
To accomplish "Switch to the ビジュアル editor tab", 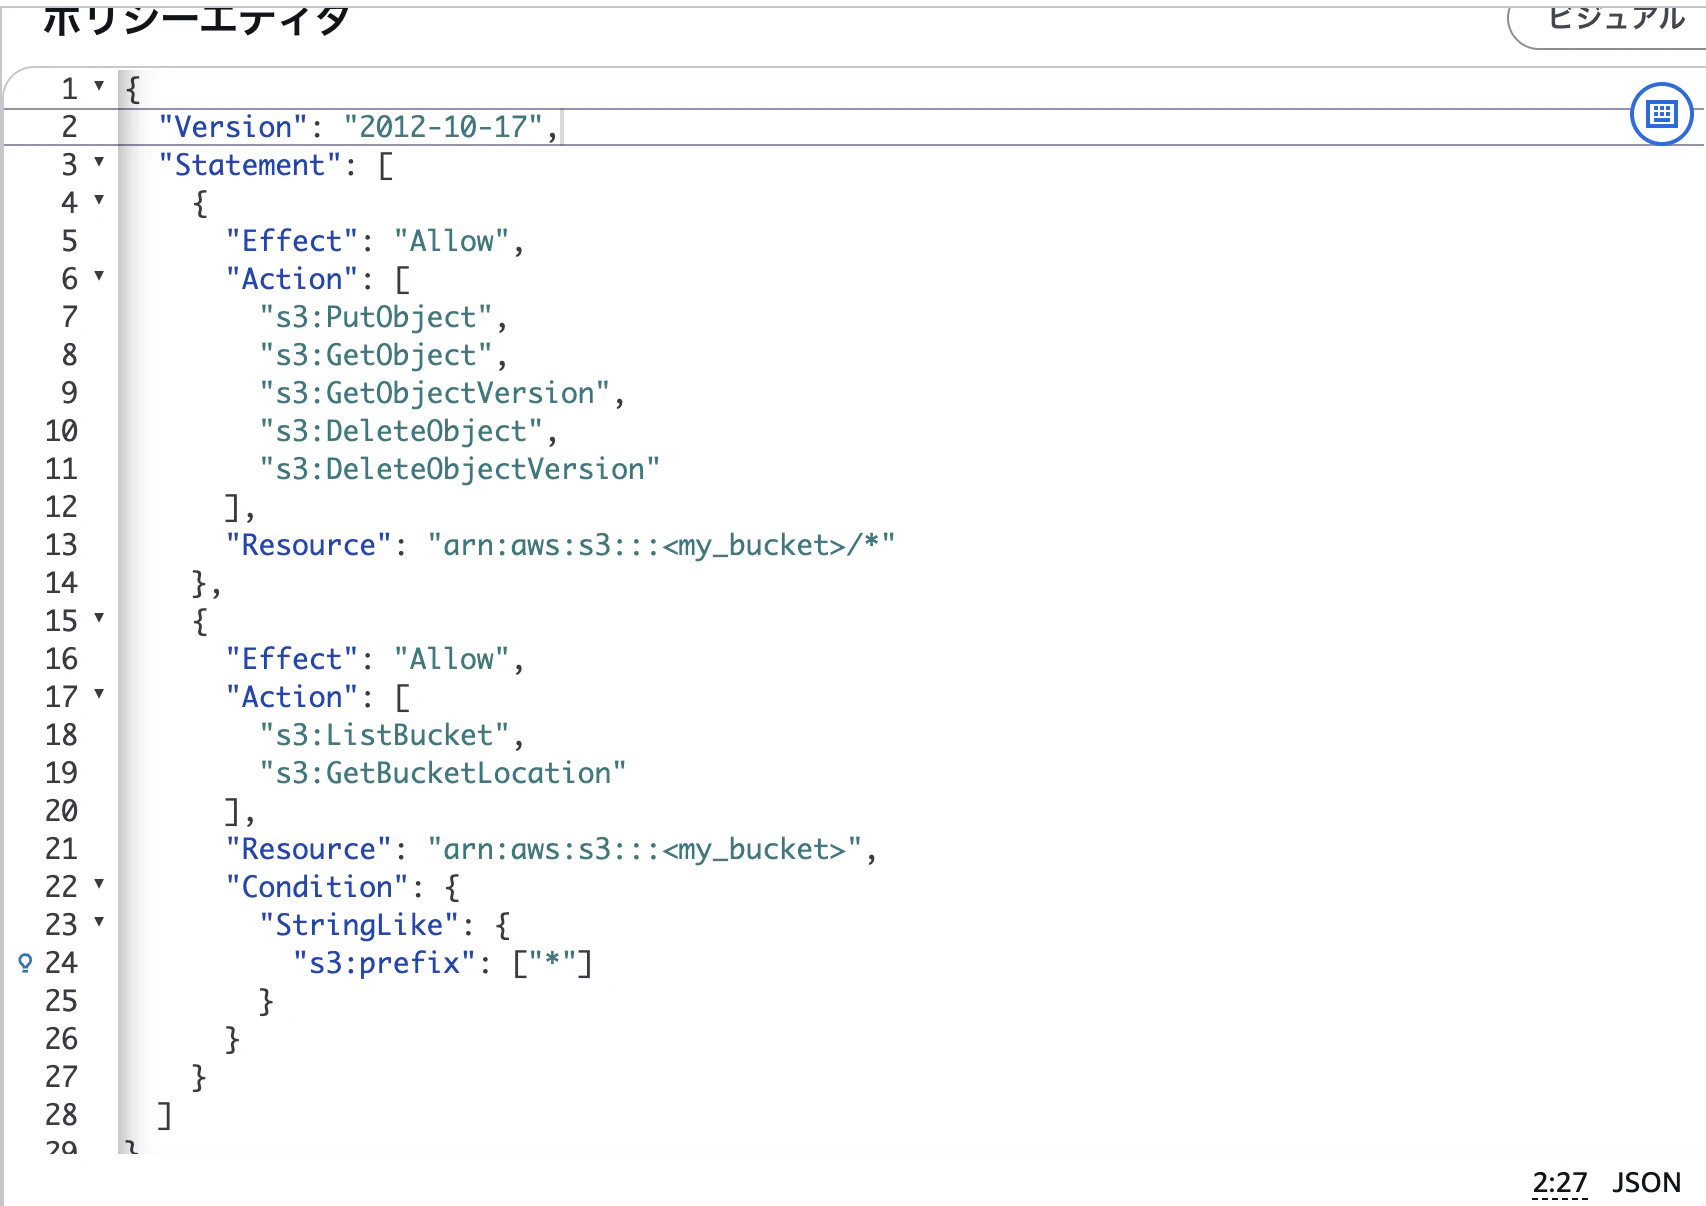I will point(1615,18).
